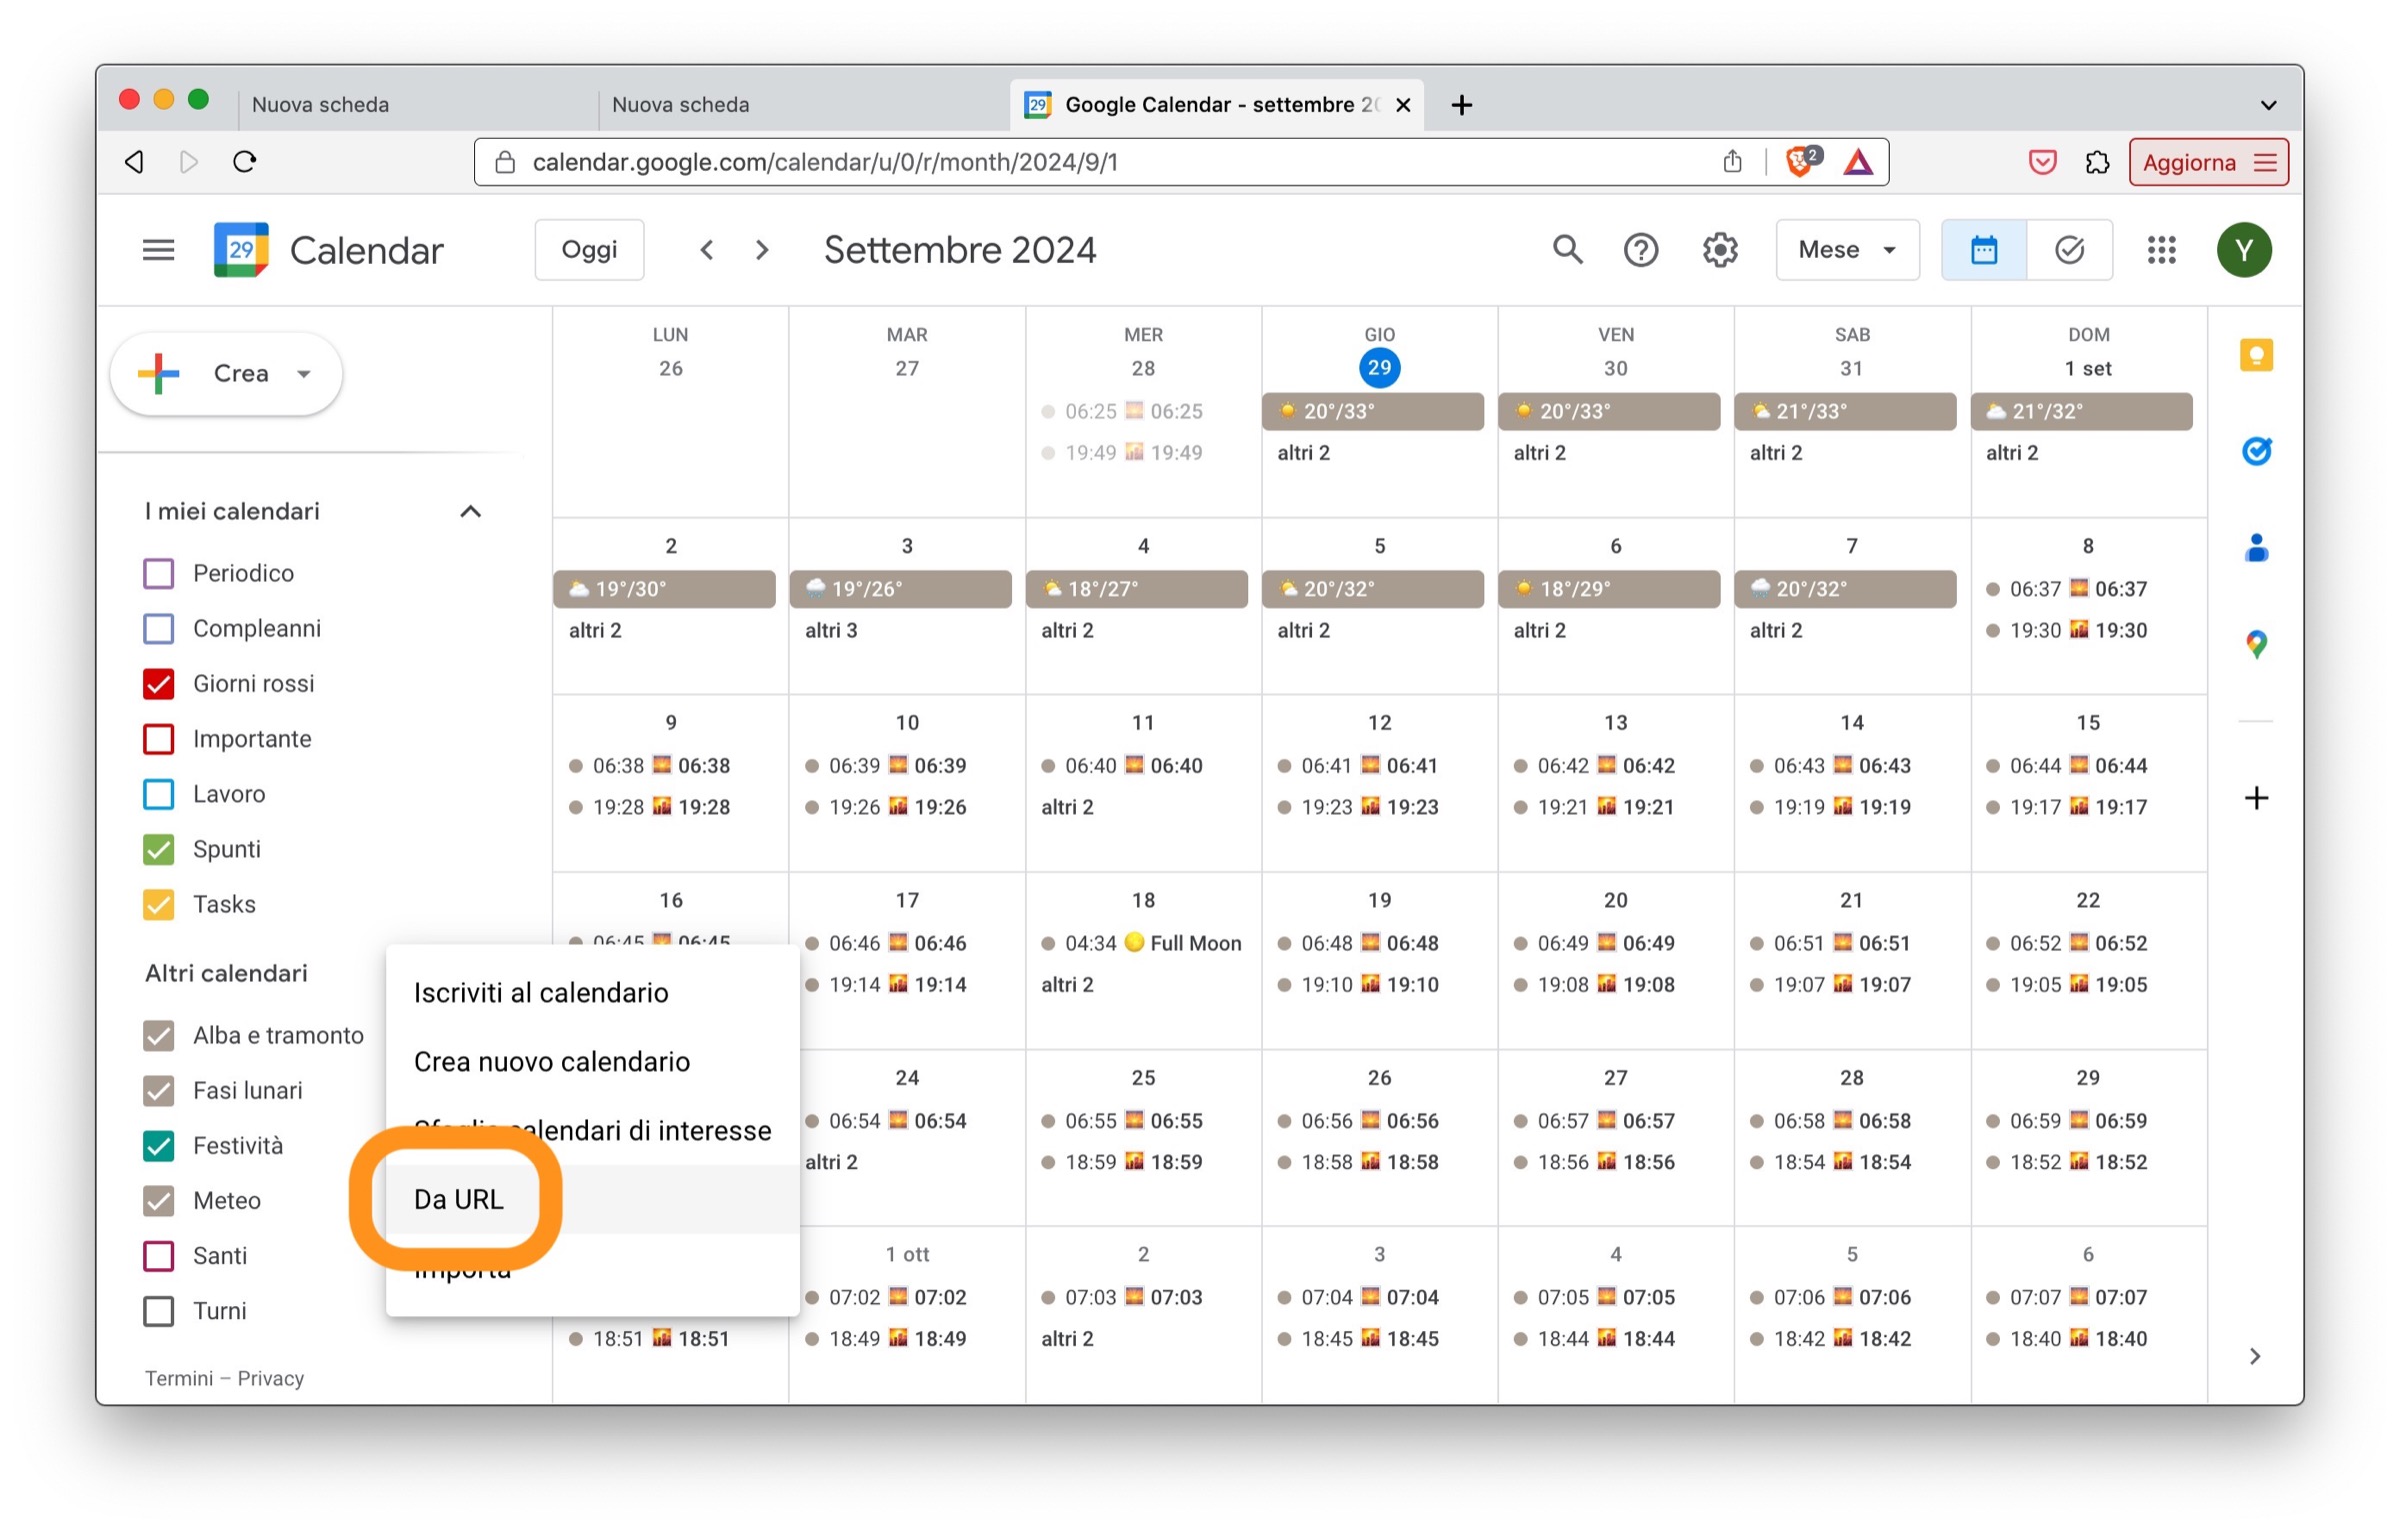
Task: Click the Oggi button
Action: 589,249
